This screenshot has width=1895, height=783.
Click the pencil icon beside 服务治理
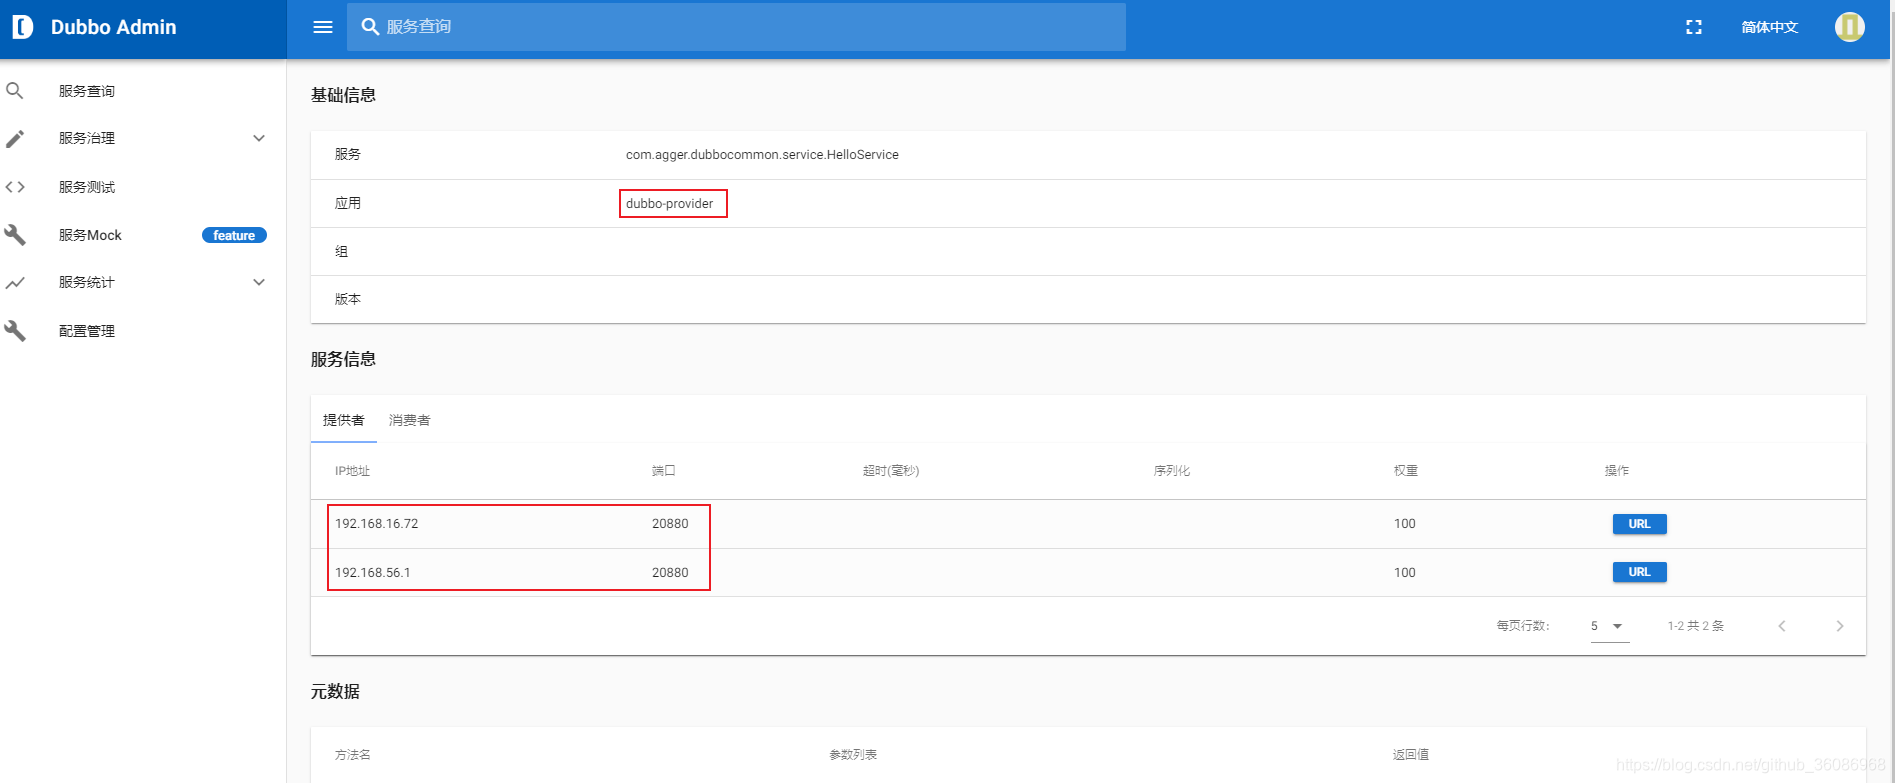coord(15,138)
